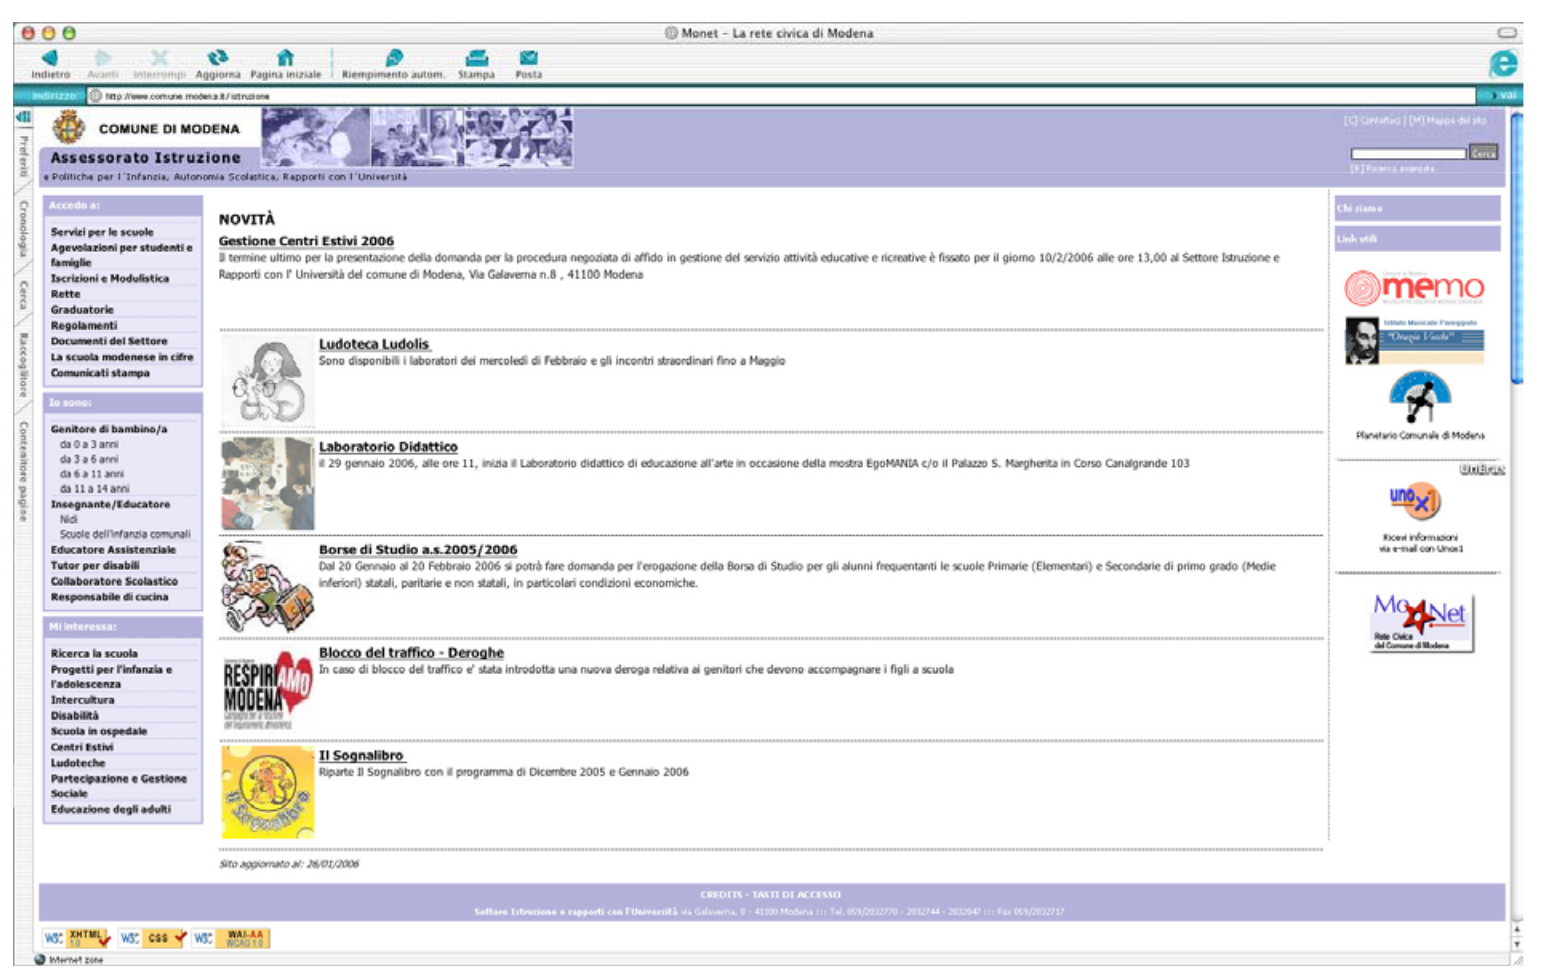Open the Posta mail icon
1564x976 pixels.
pos(528,58)
